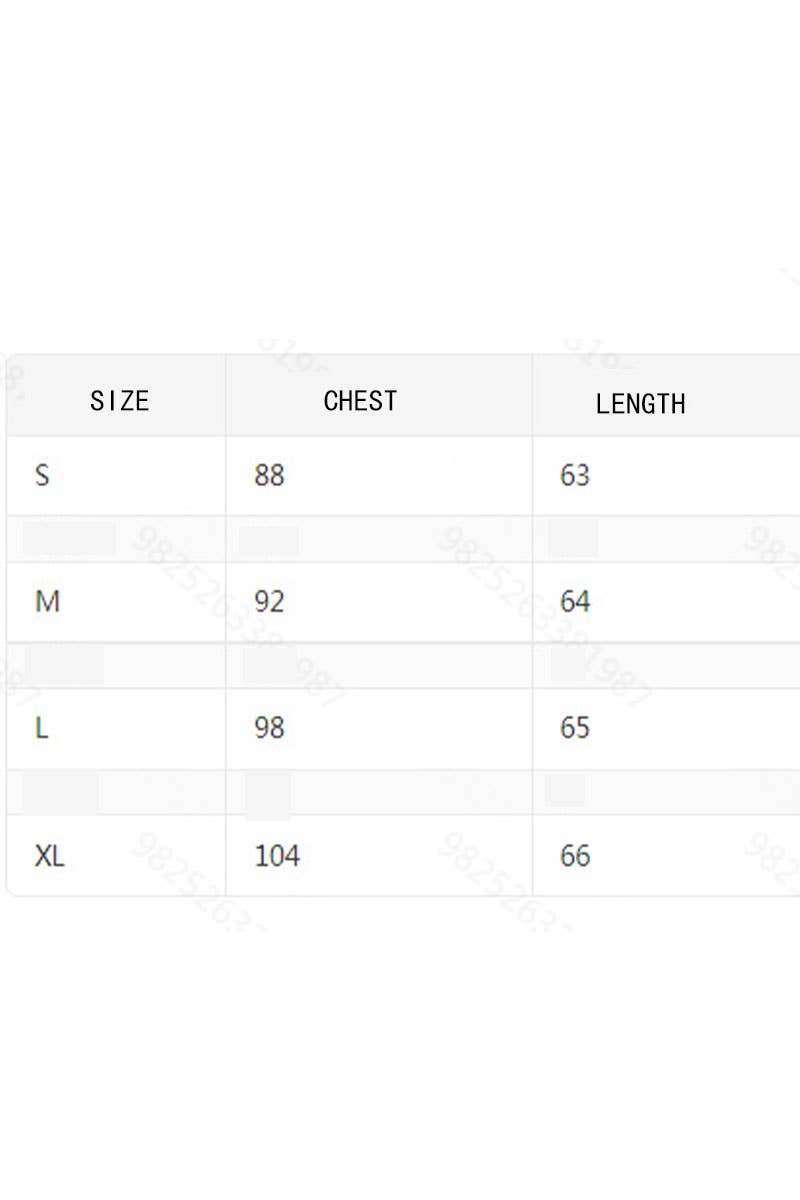Click length value 63
Viewport: 800px width, 1200px height.
click(575, 475)
